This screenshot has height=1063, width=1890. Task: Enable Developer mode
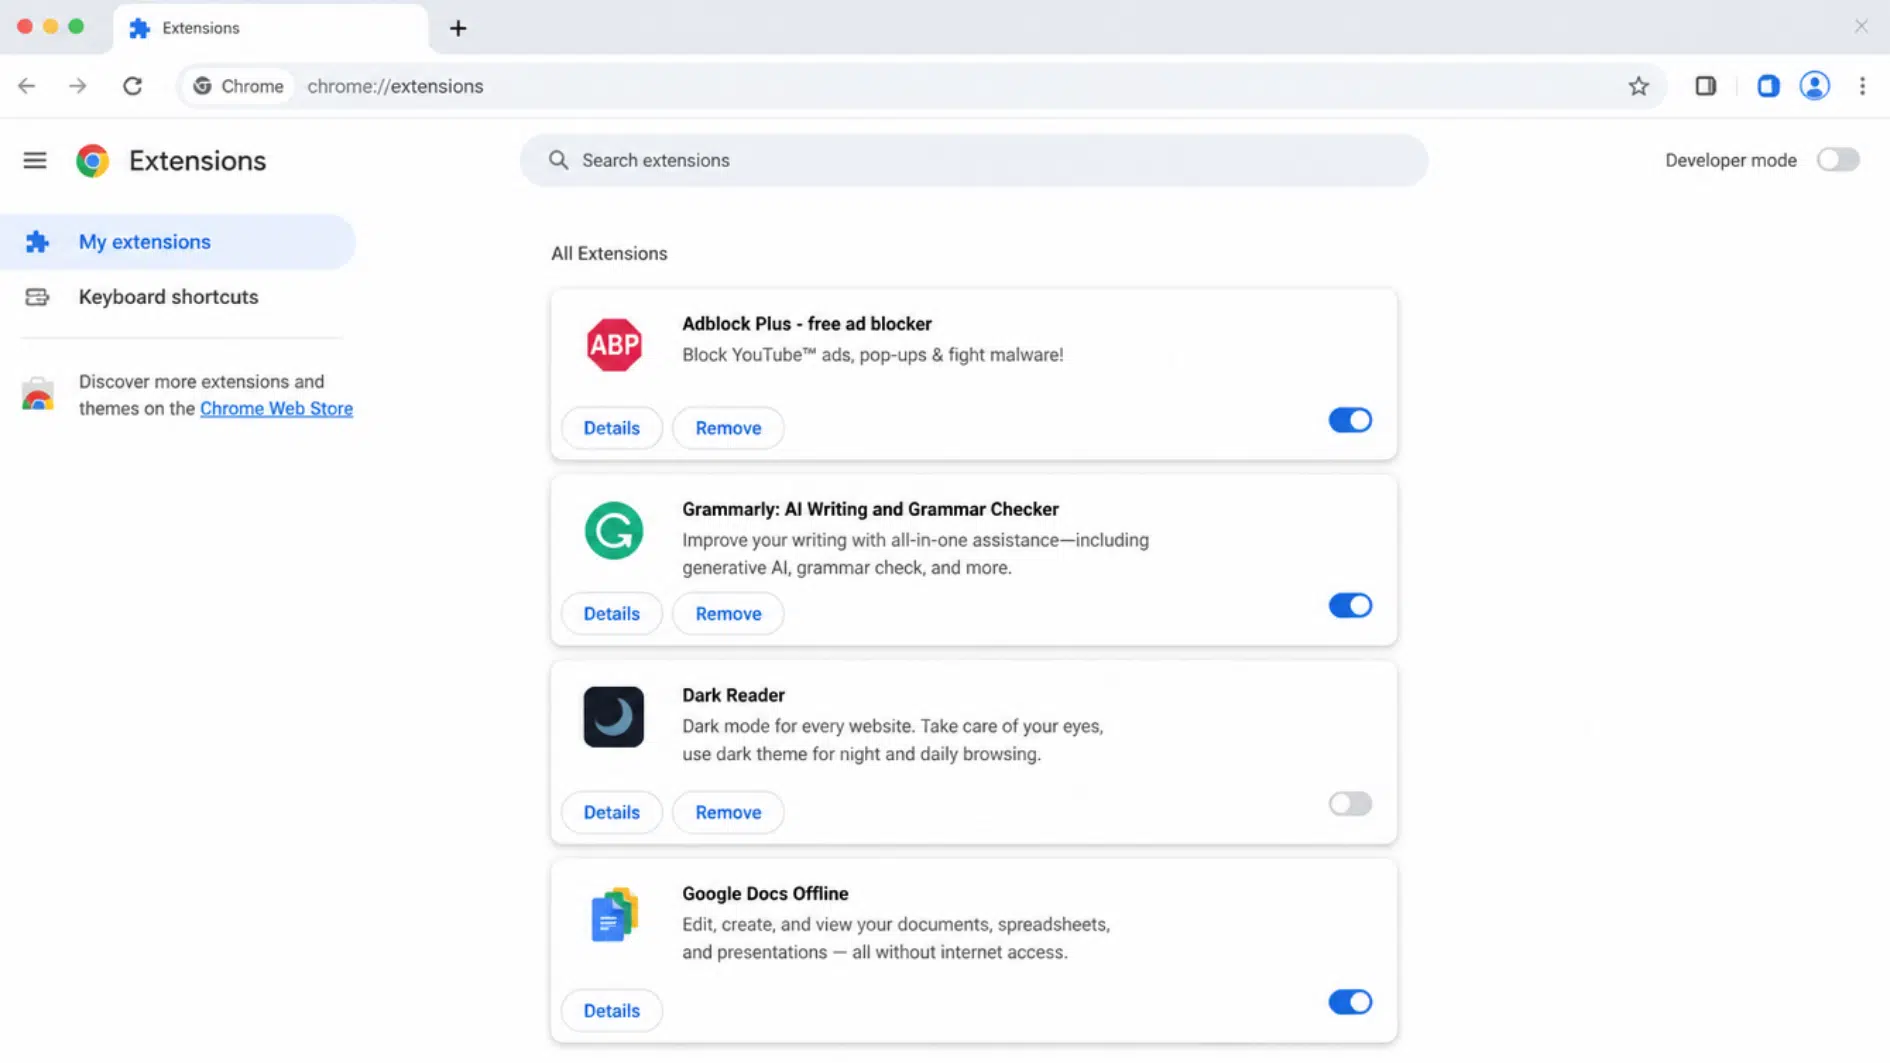[1838, 160]
